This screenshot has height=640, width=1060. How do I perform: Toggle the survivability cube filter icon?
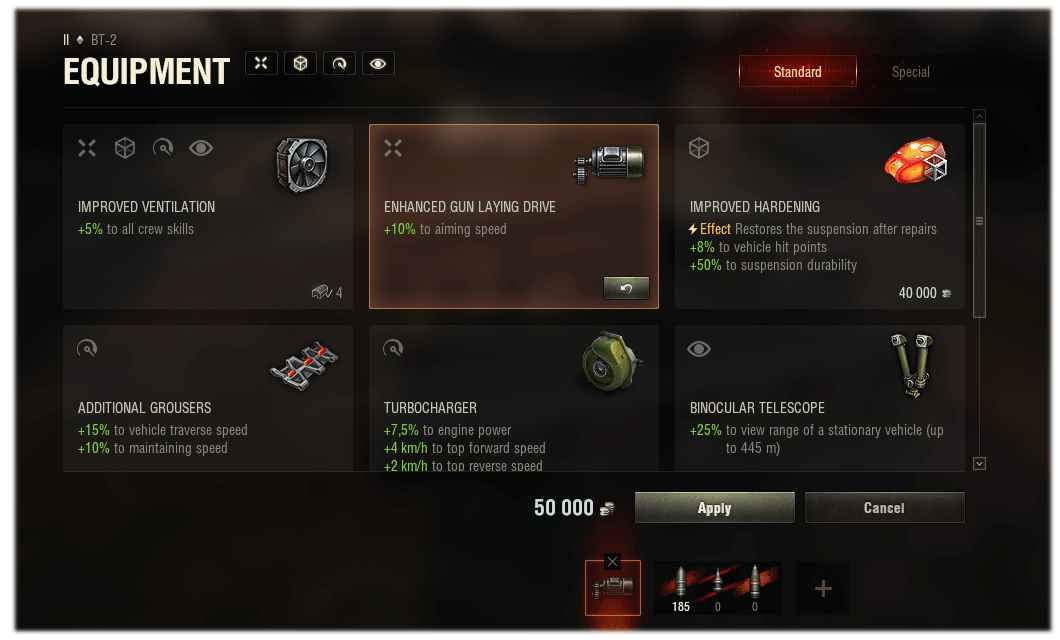300,64
